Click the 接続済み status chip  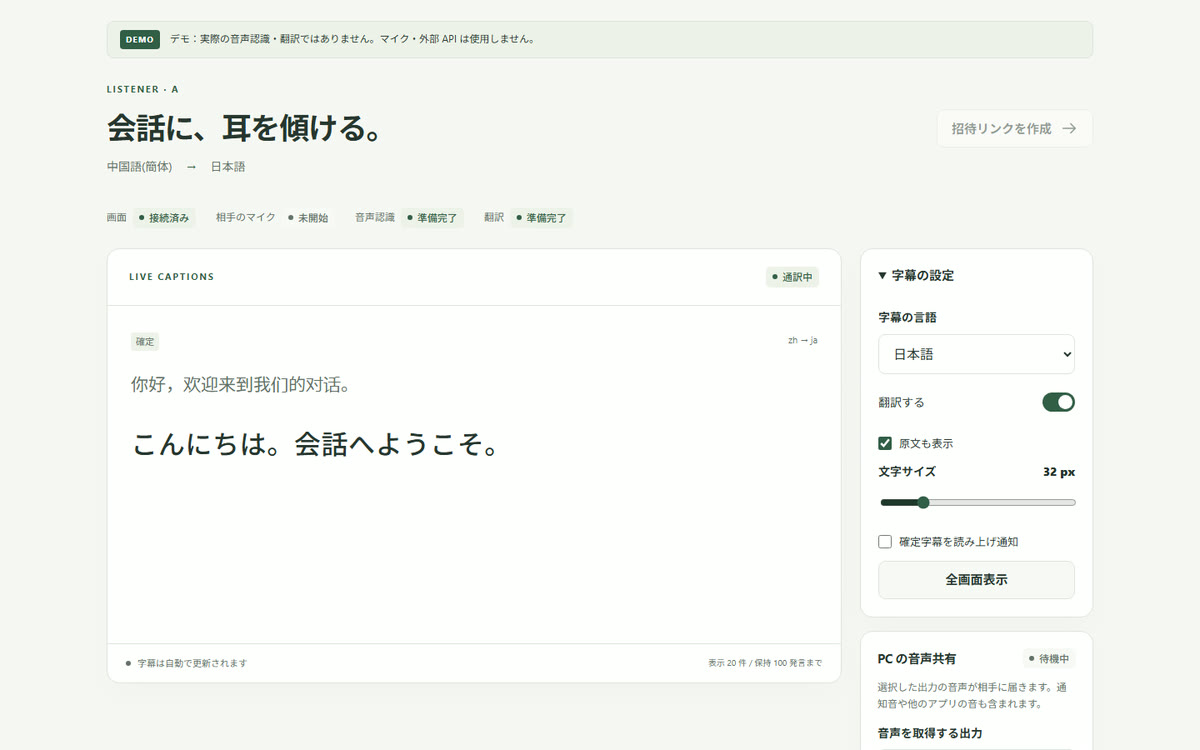point(164,218)
